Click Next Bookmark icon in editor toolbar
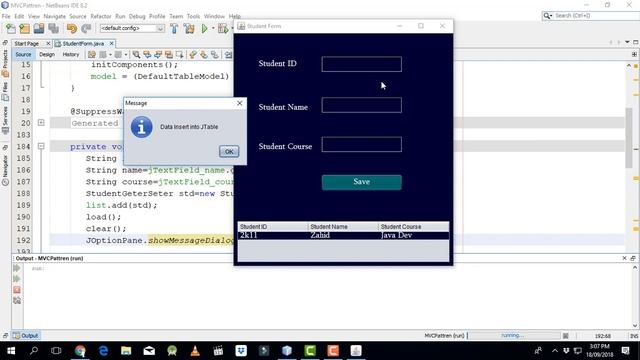This screenshot has width=640, height=360. tap(204, 54)
